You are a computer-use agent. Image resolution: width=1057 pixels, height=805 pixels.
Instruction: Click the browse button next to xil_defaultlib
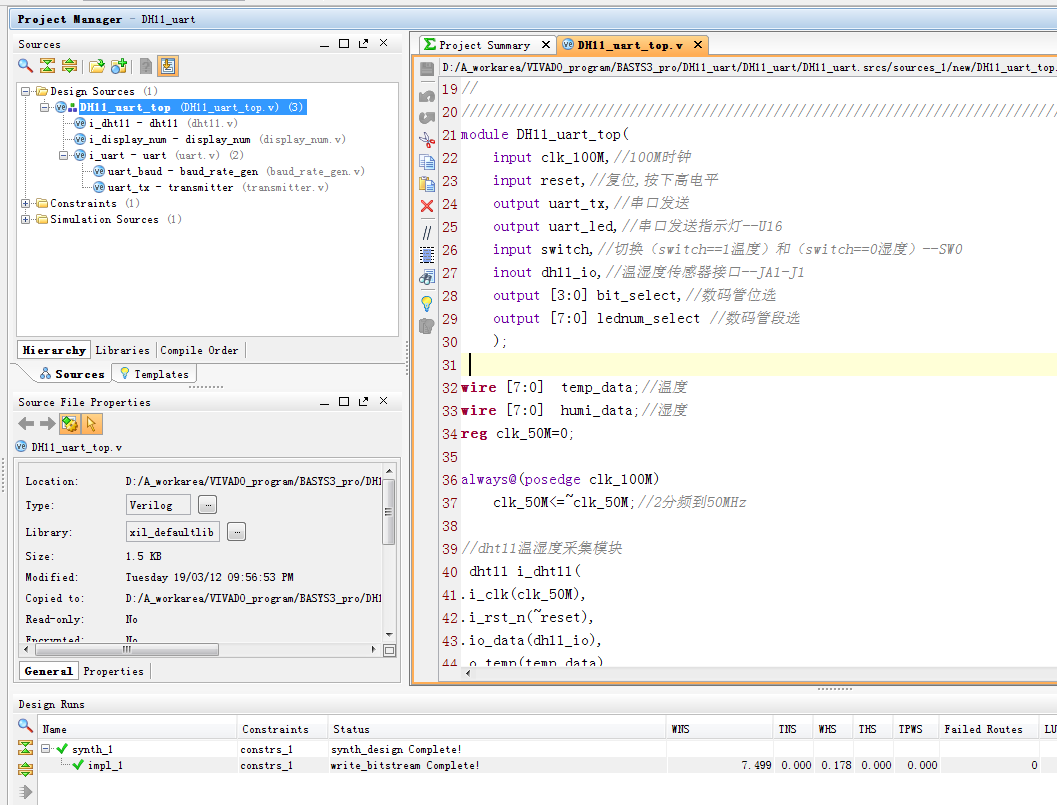[236, 532]
